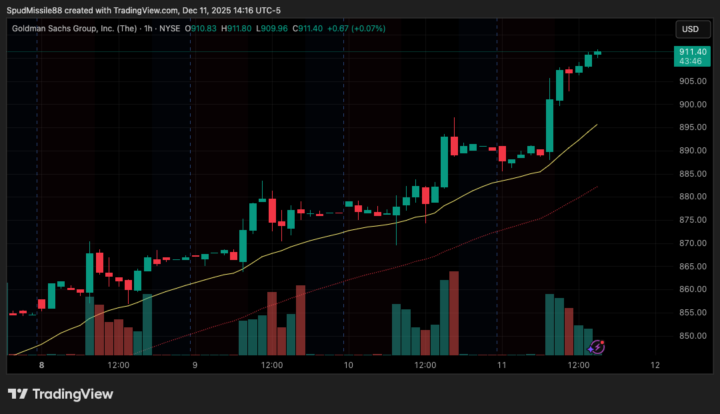The height and width of the screenshot is (414, 720).
Task: Click the high value H911.80
Action: 236,28
